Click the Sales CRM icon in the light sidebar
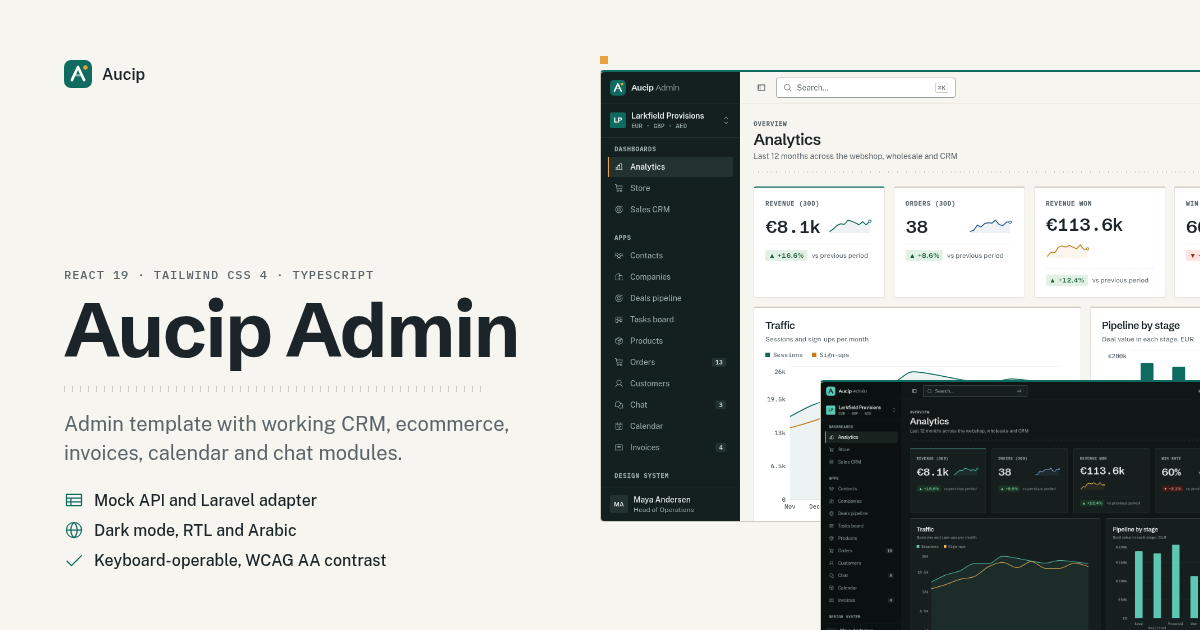Image resolution: width=1200 pixels, height=630 pixels. coord(619,209)
